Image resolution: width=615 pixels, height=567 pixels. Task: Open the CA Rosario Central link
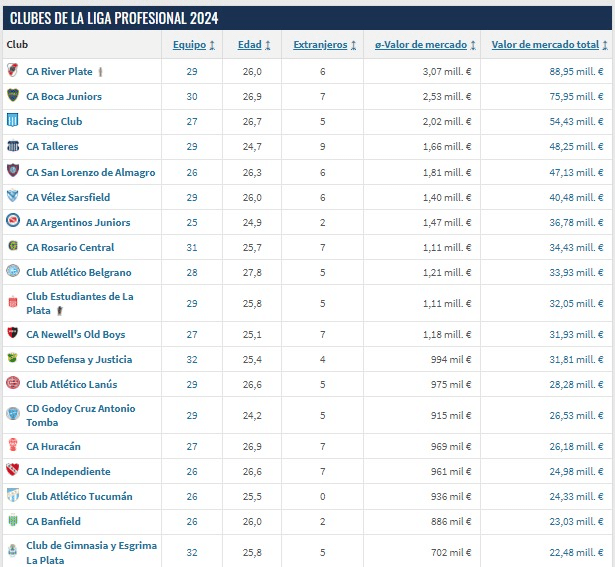click(x=70, y=247)
